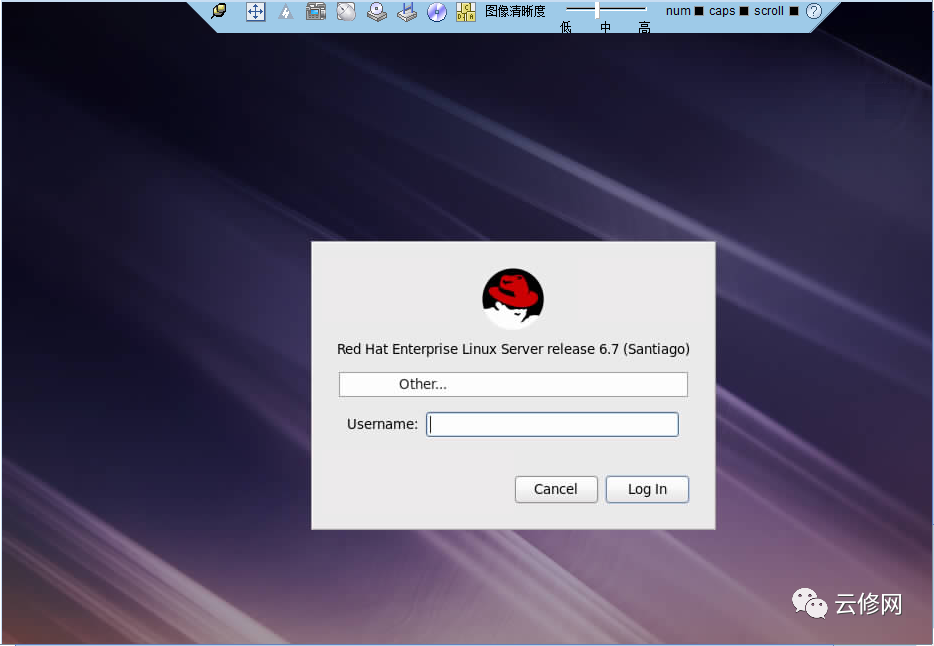
Task: Open the virtual CD drive icon
Action: click(376, 11)
